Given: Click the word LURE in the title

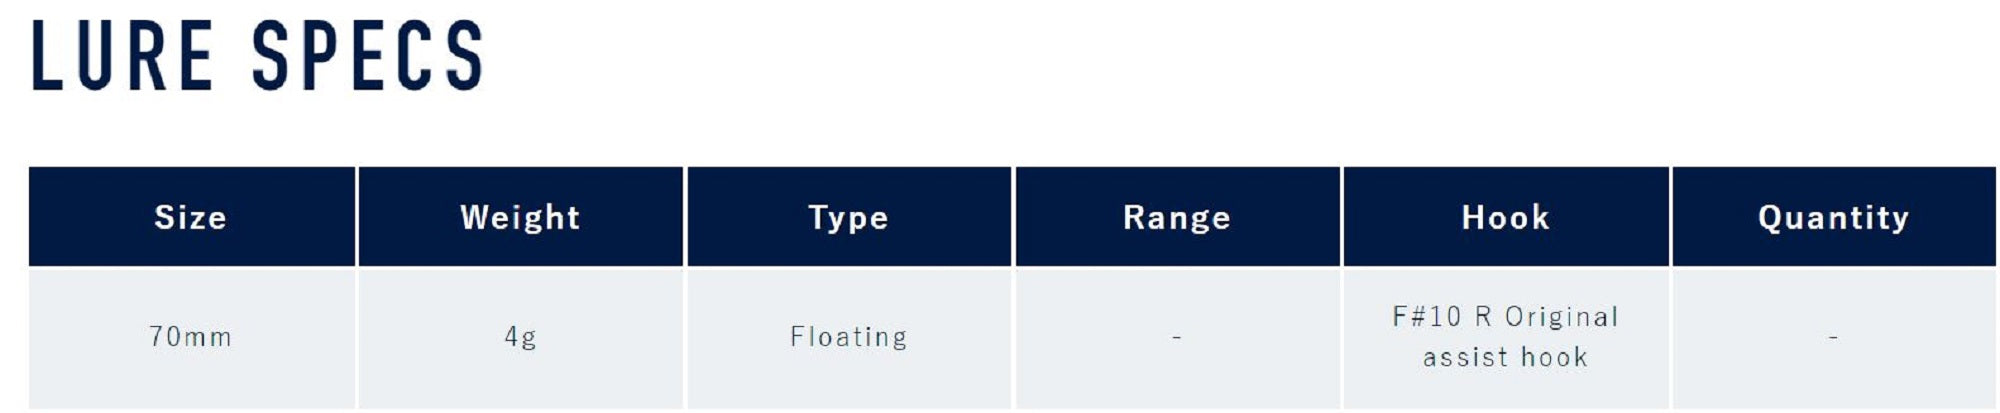Looking at the screenshot, I should point(122,57).
